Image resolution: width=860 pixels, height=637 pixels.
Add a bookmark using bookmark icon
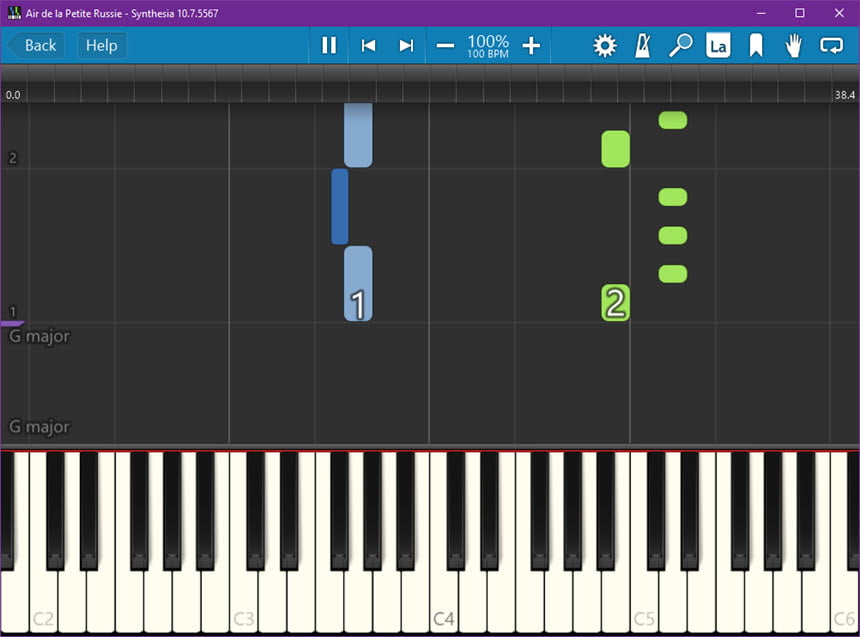click(x=756, y=46)
